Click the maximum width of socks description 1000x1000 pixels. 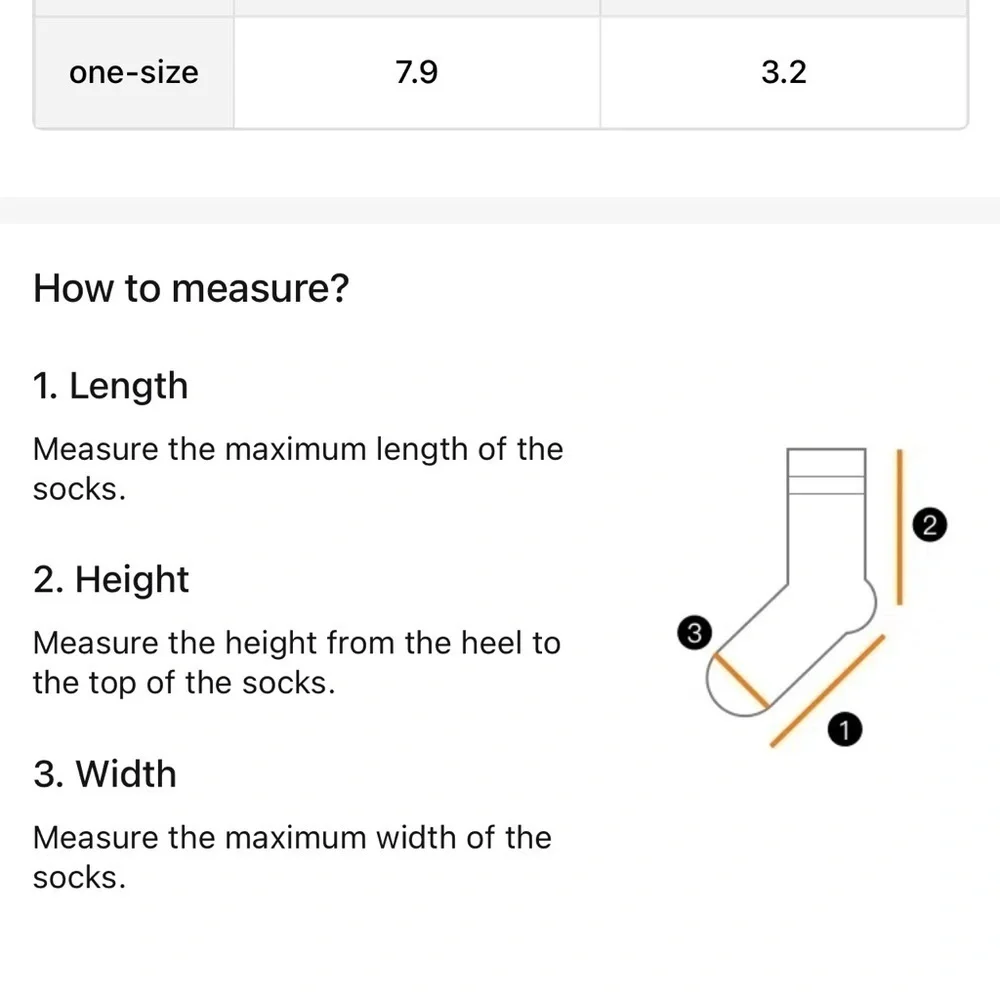(x=292, y=857)
